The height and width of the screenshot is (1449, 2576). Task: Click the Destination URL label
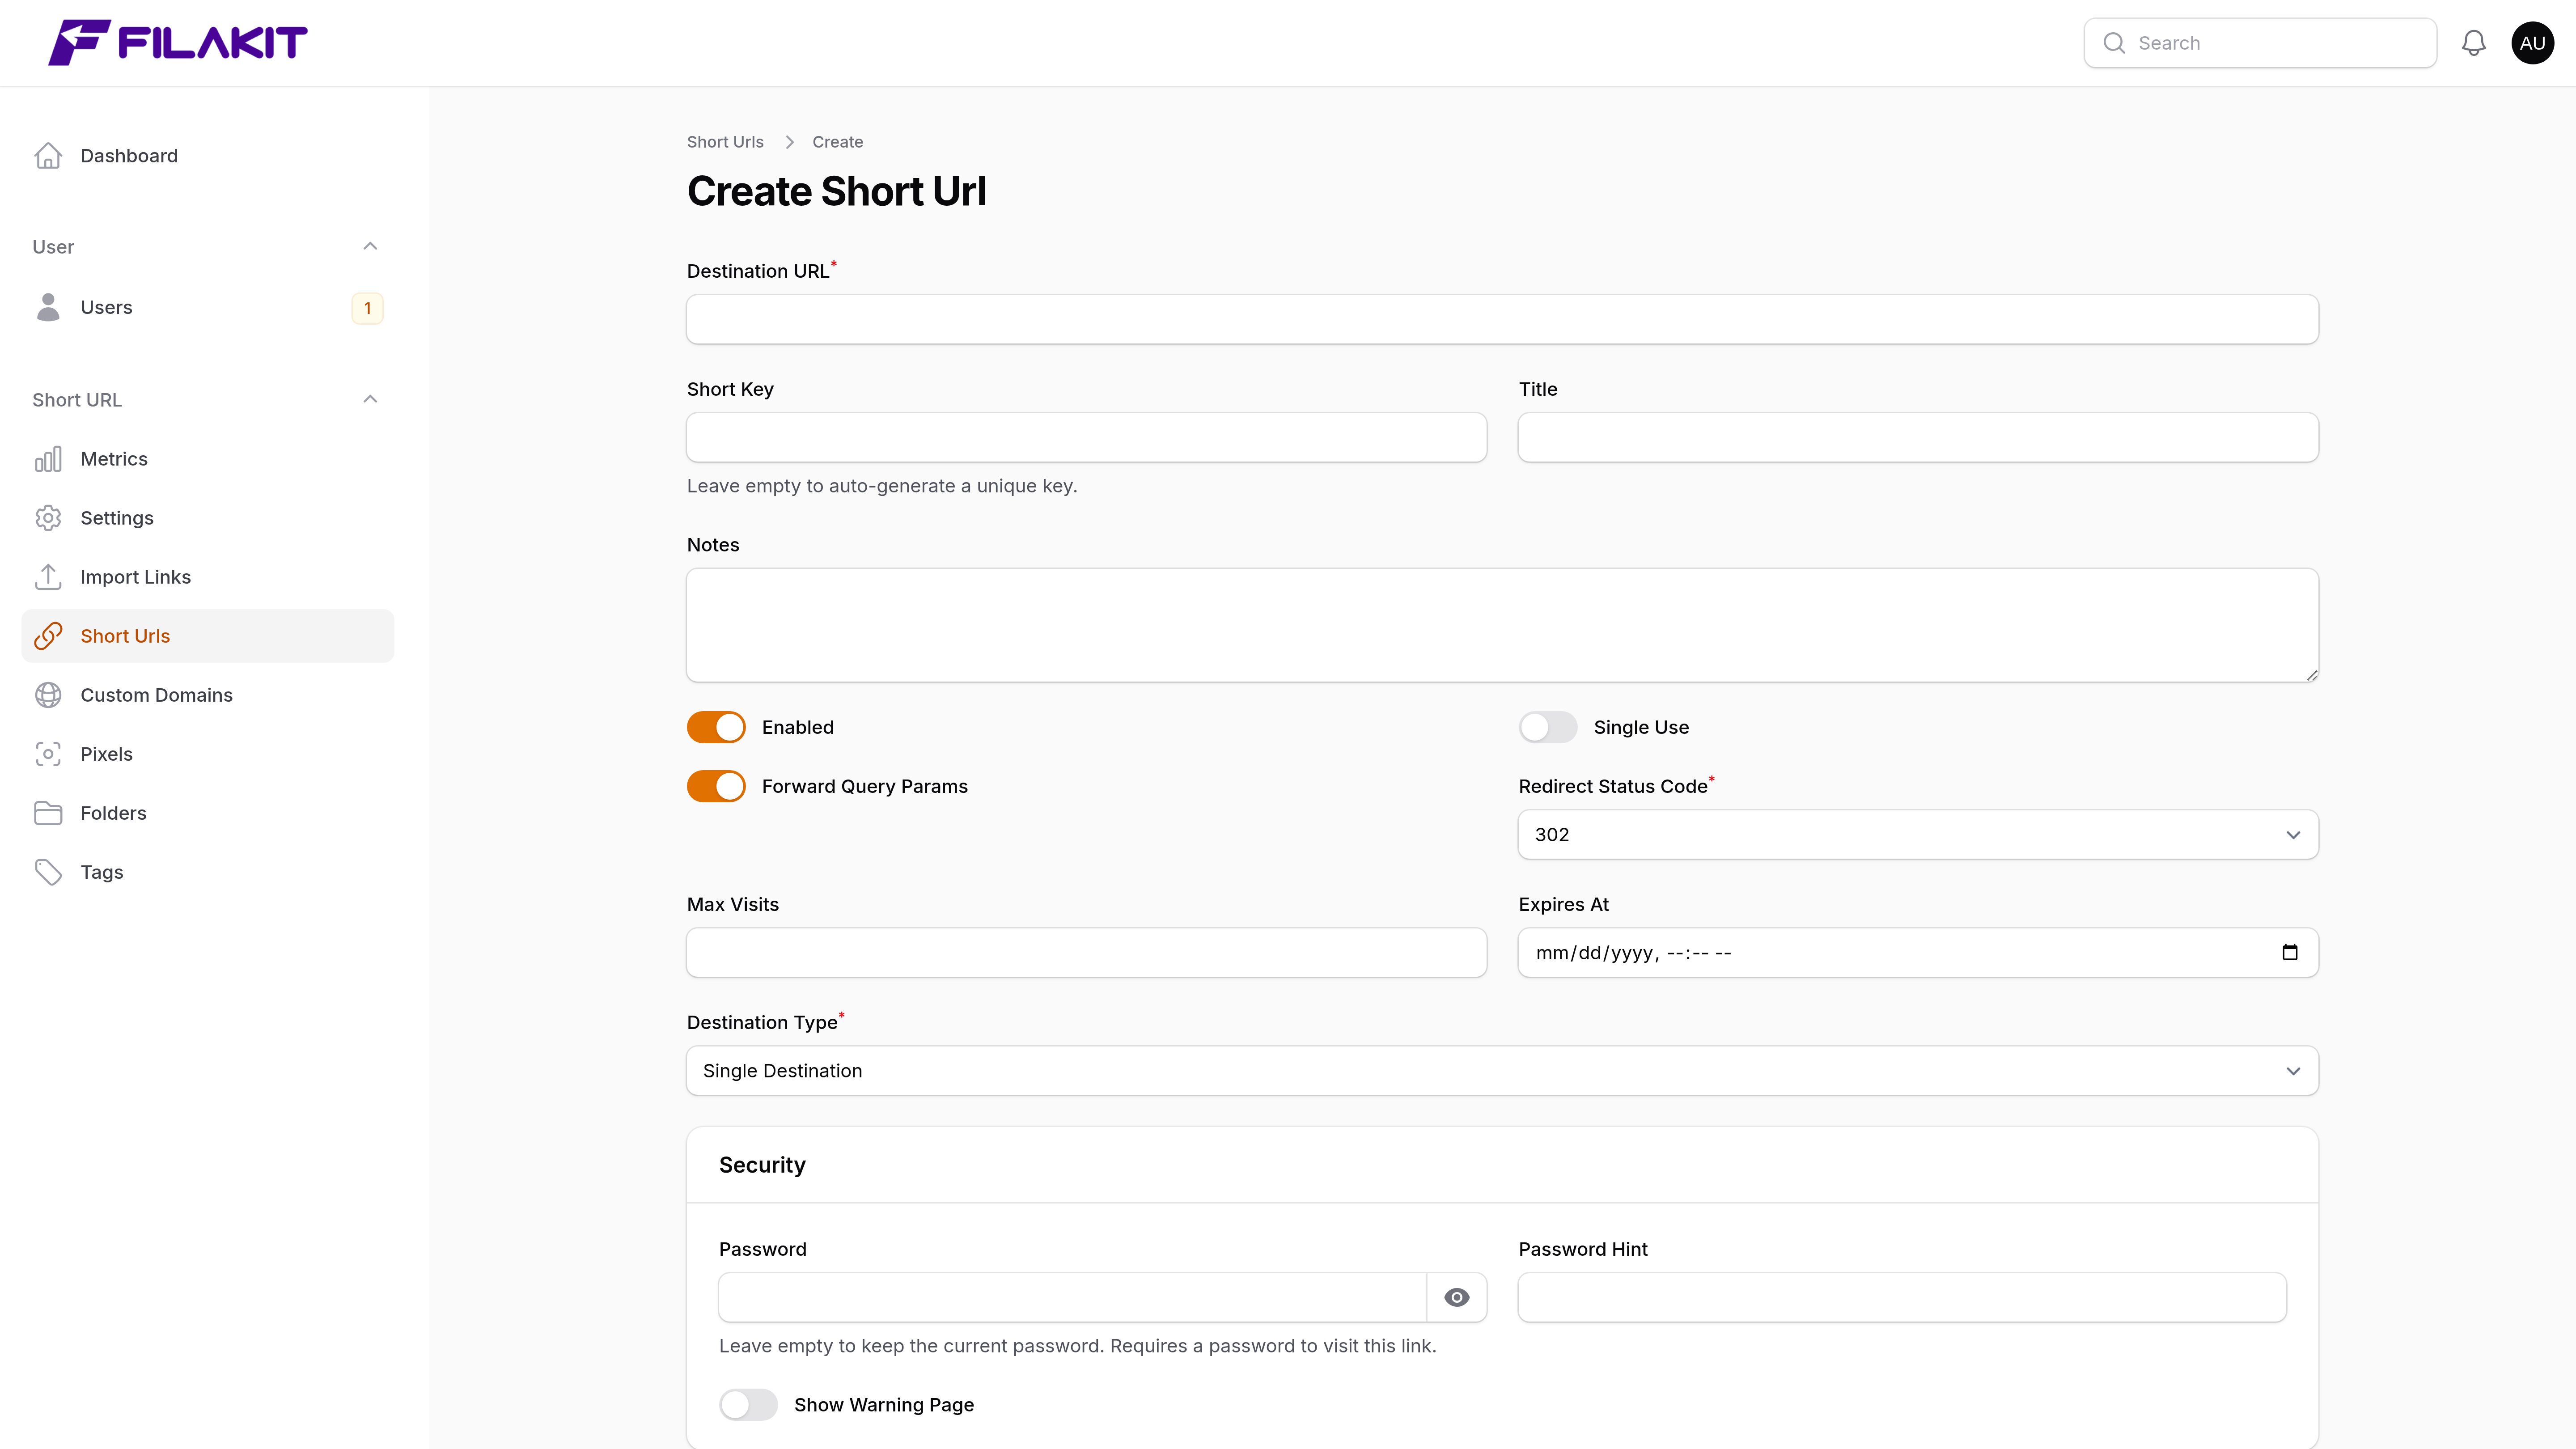(758, 271)
